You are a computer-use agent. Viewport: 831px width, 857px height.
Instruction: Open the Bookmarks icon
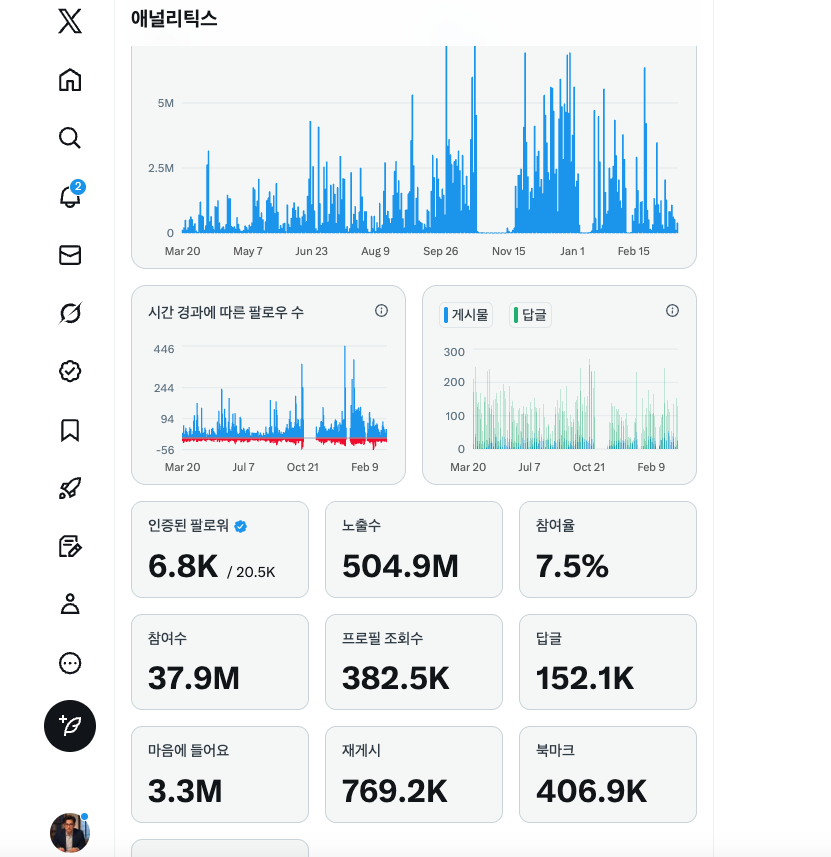point(69,429)
